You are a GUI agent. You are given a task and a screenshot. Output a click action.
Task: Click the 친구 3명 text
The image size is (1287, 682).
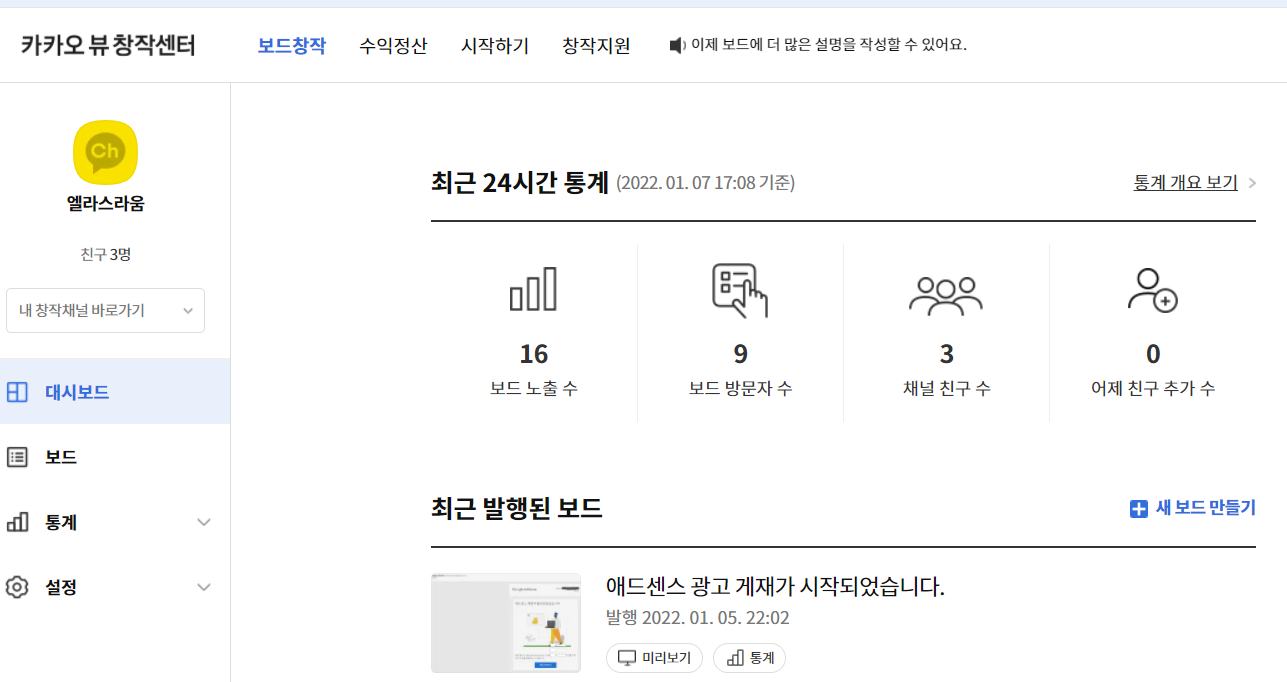105,254
